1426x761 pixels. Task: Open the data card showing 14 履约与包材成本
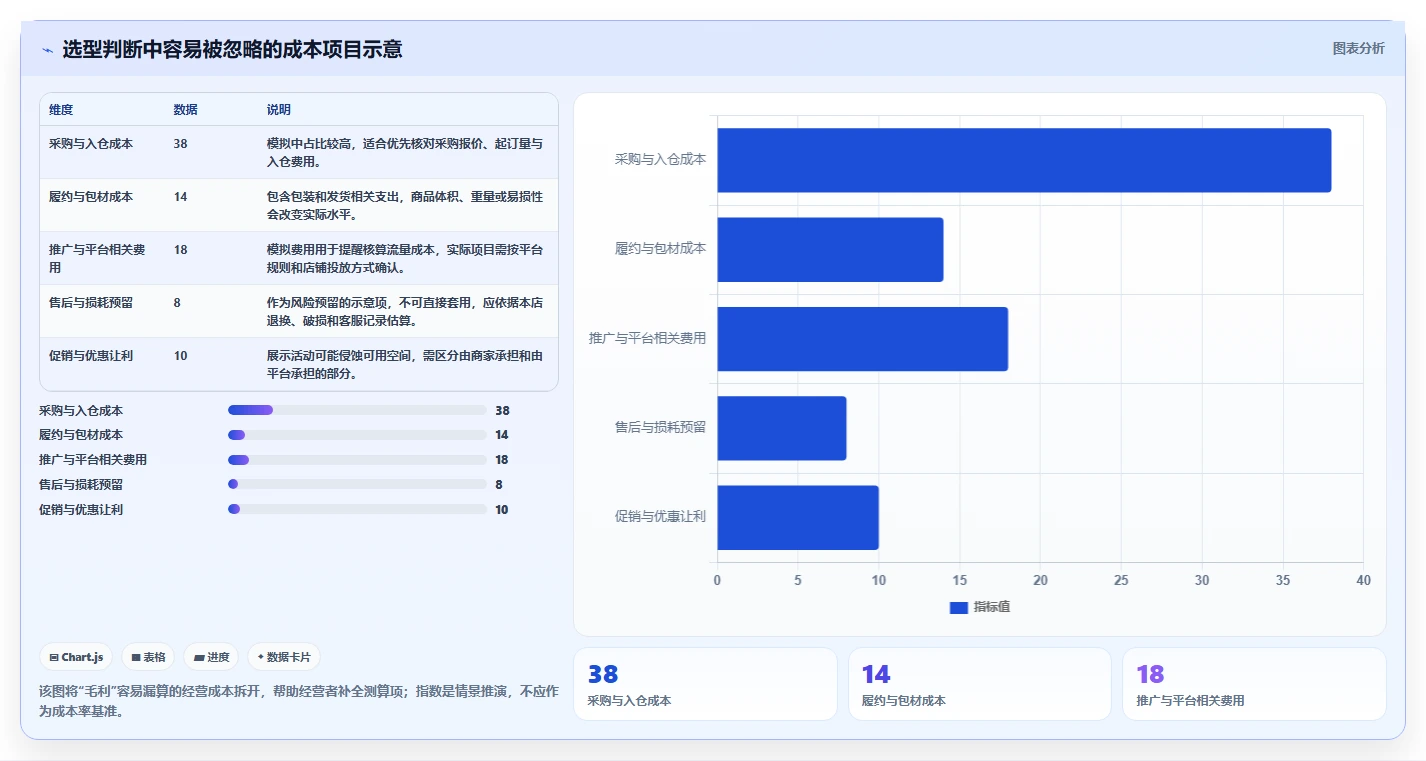pyautogui.click(x=980, y=684)
